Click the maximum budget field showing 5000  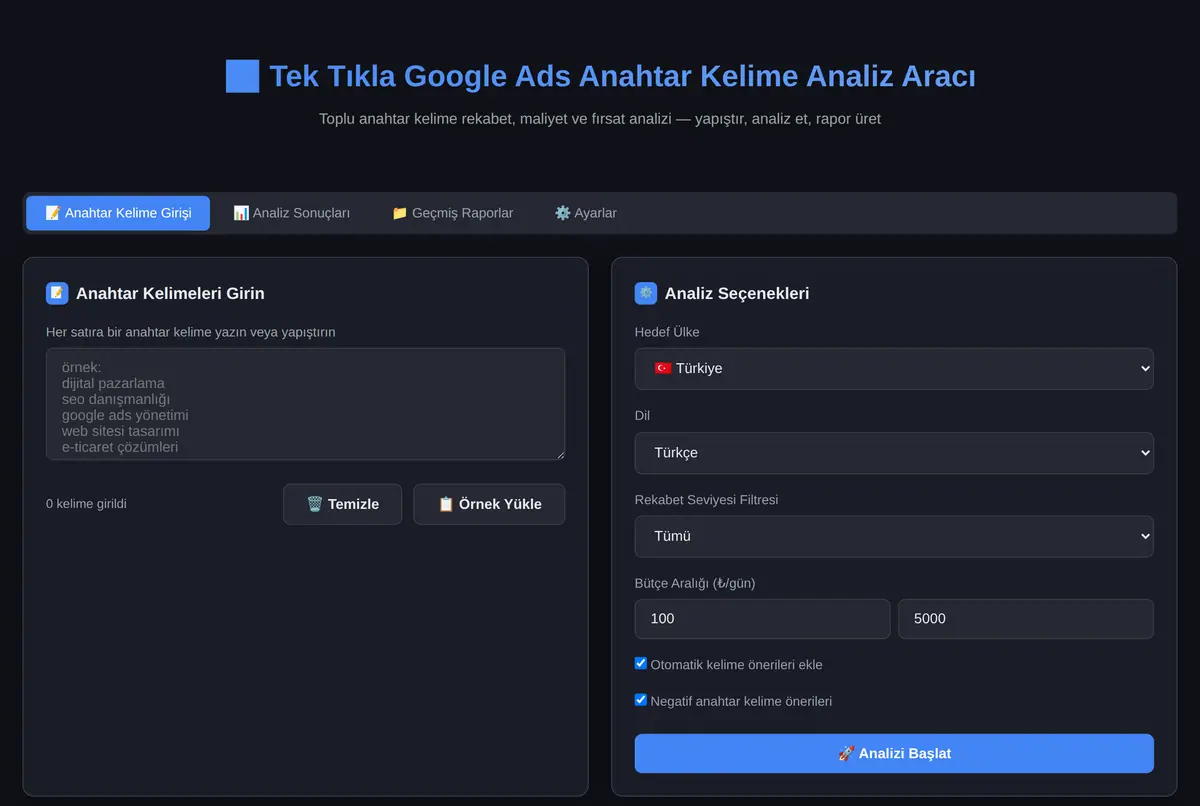coord(1026,619)
